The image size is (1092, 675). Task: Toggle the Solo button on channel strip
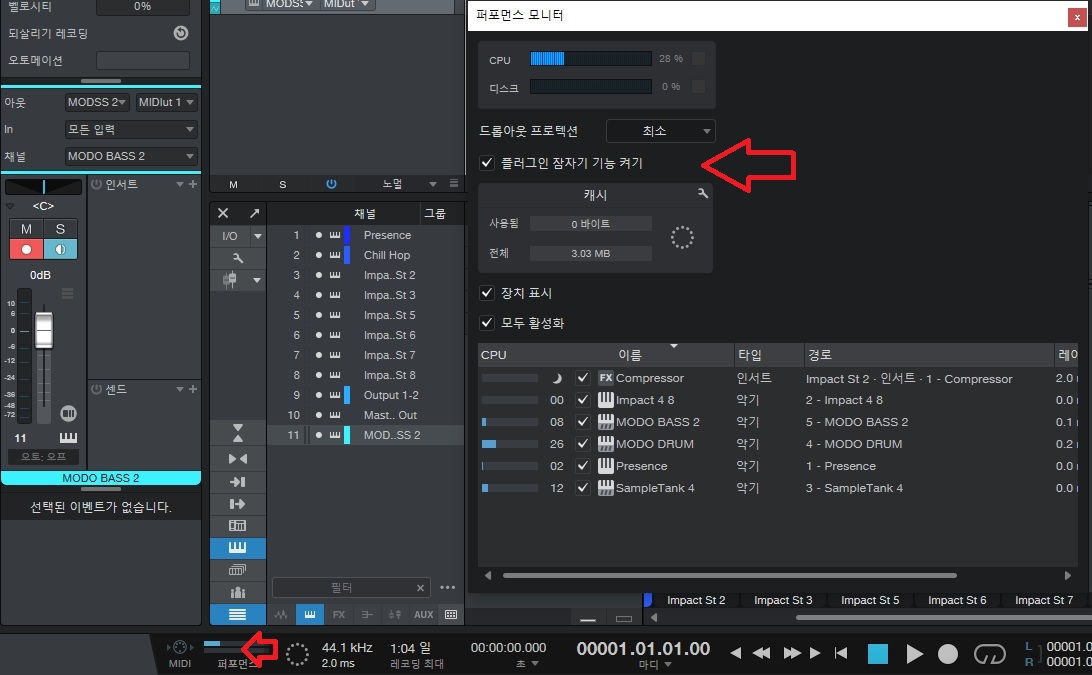[61, 228]
